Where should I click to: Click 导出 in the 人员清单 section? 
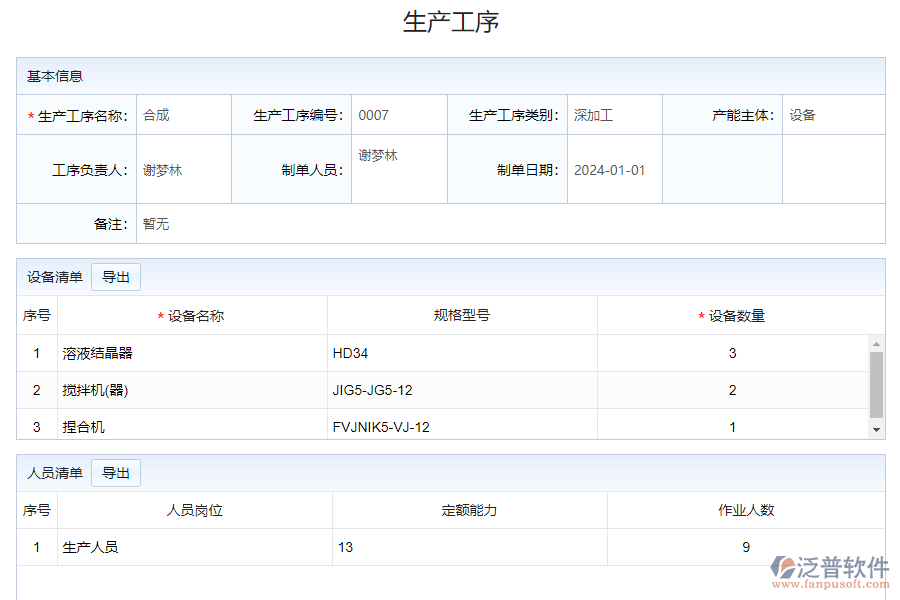[x=115, y=472]
